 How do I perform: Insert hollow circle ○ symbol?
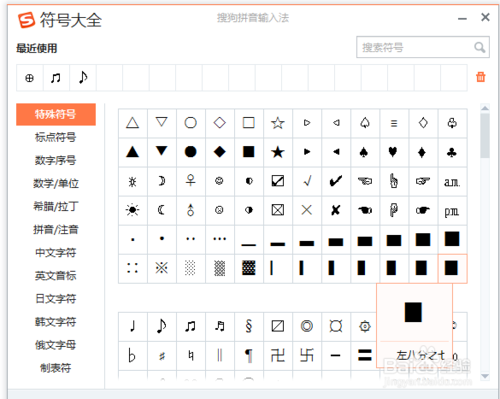[x=191, y=123]
